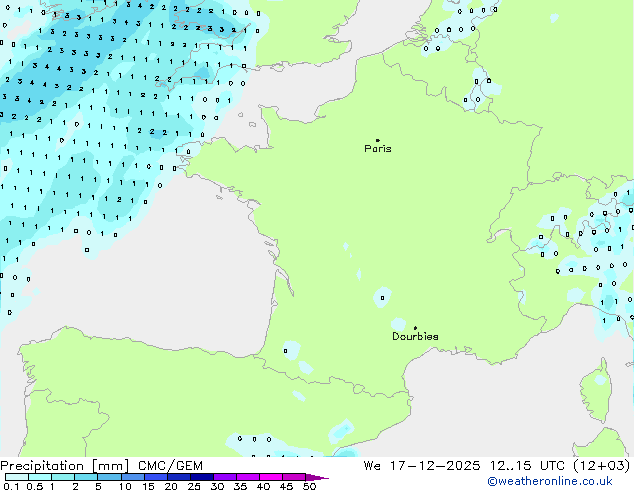Pick the 10–15 mm legend color swatch
Screen dimensions: 634x490
coord(133,477)
